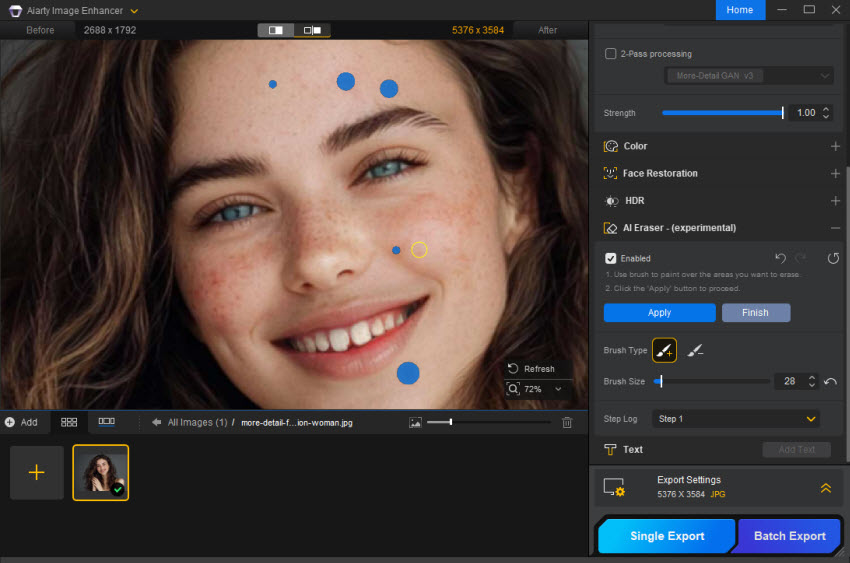
Task: Select the subtract brush type
Action: click(x=695, y=351)
